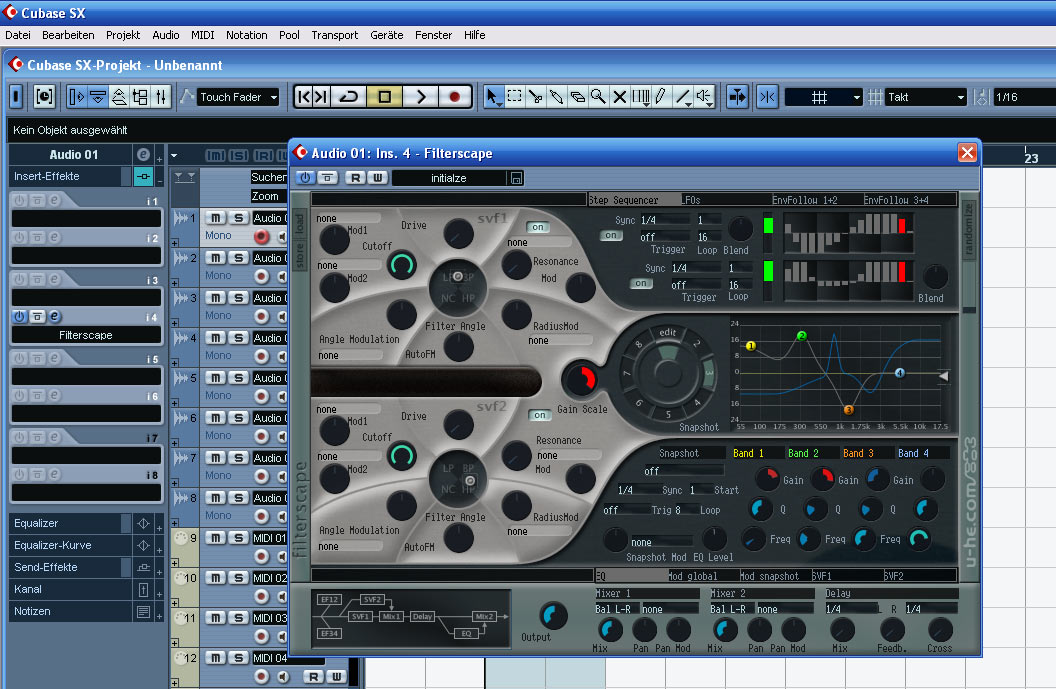
Task: Toggle the second step sequencer on switch
Action: tap(640, 284)
